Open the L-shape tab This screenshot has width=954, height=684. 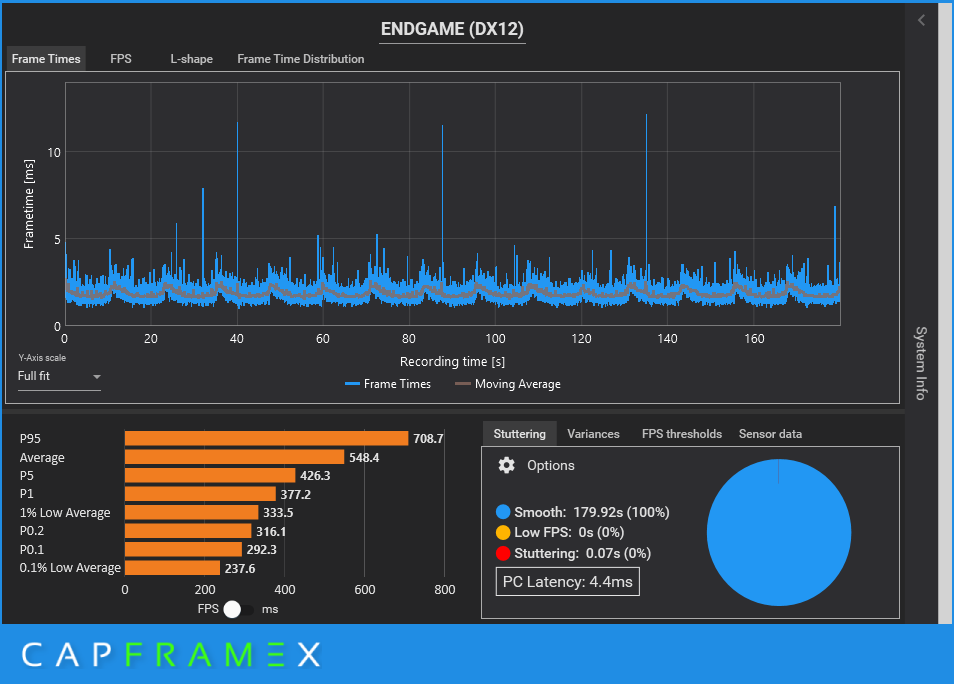coord(192,59)
